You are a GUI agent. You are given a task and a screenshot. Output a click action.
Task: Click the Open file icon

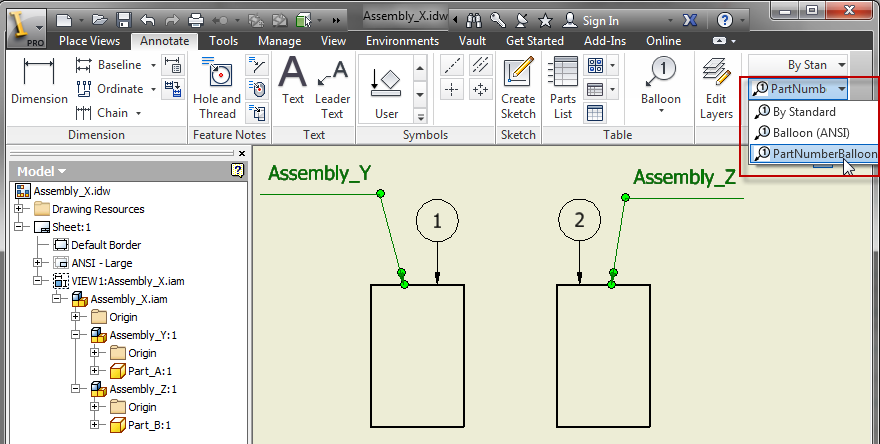tap(99, 21)
